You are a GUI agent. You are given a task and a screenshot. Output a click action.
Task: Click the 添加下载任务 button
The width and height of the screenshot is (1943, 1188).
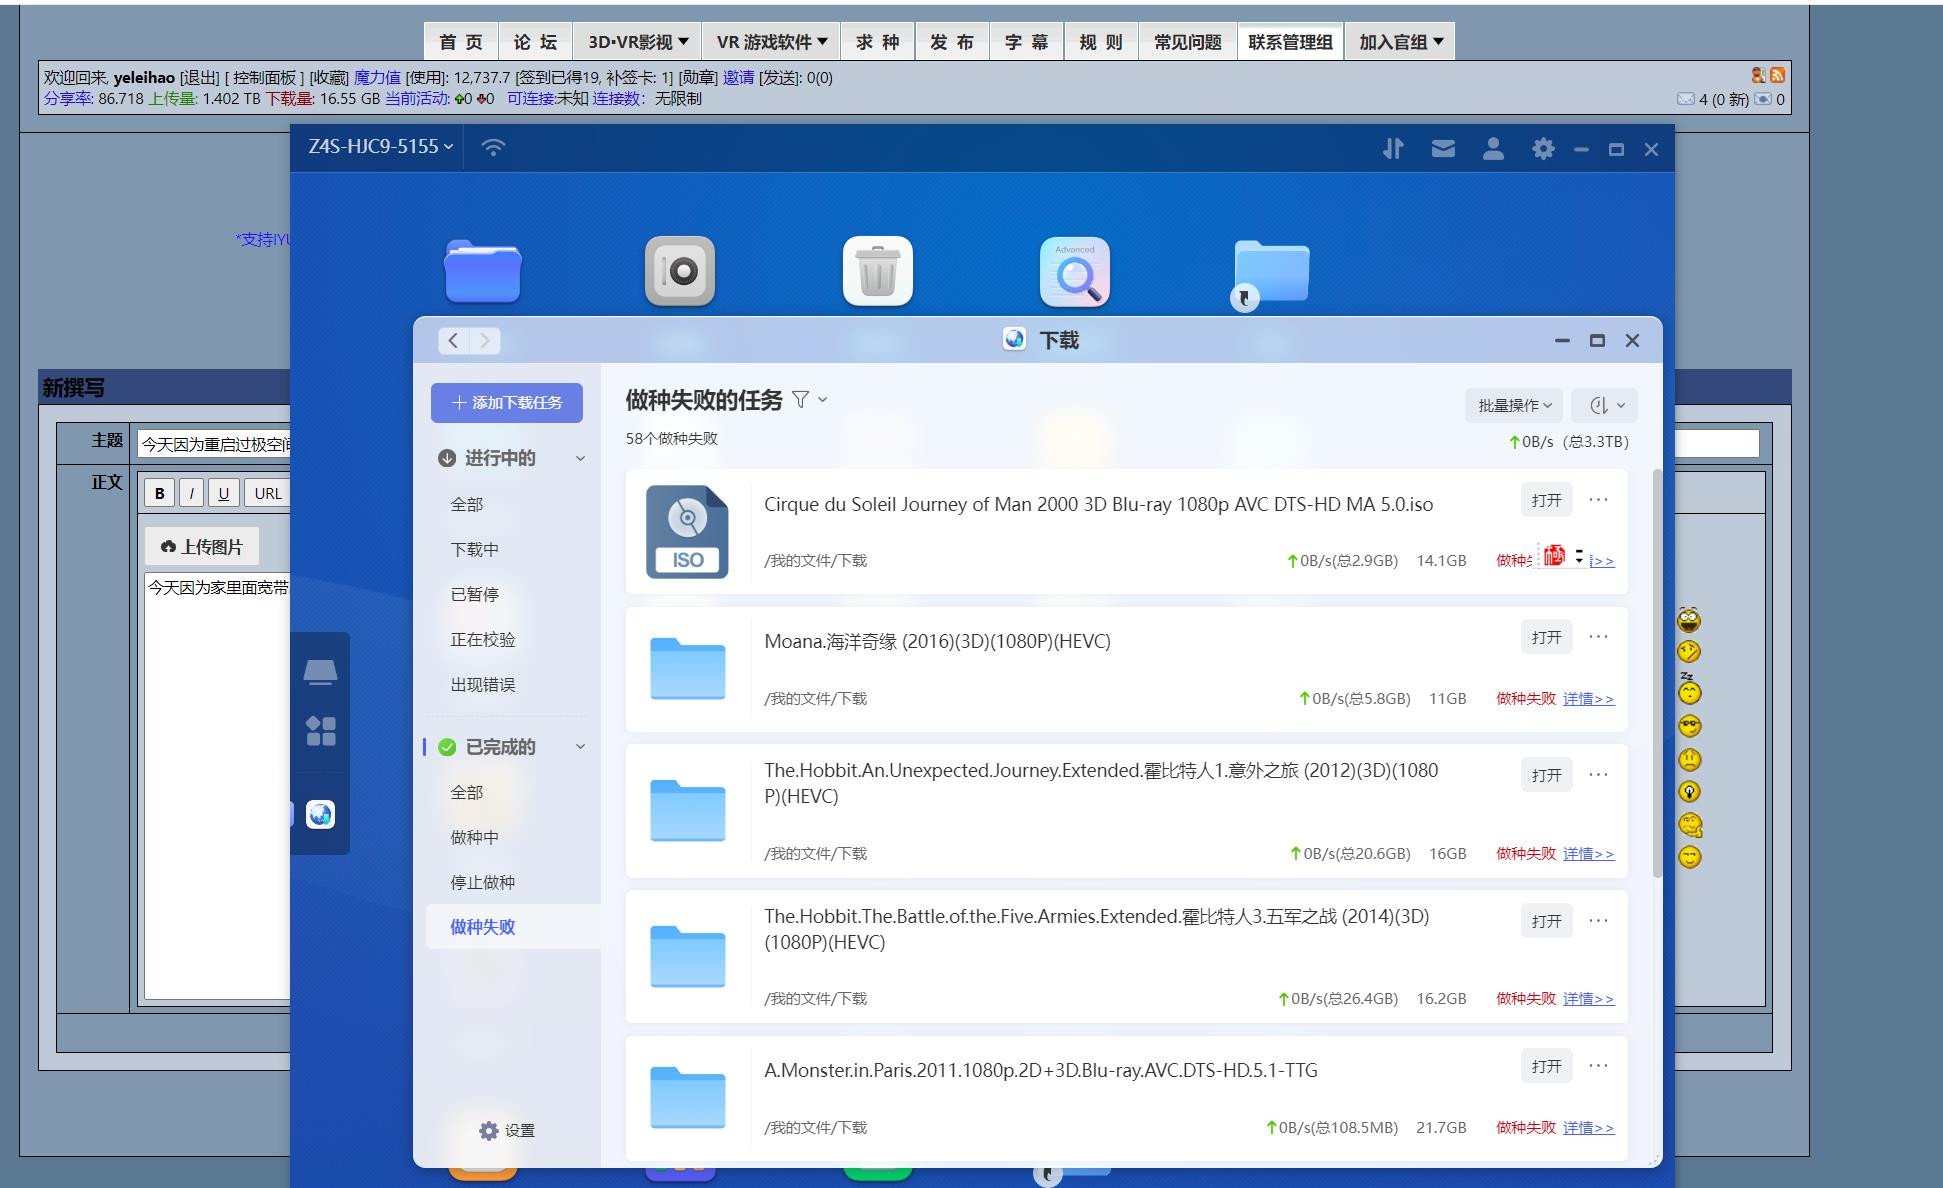click(507, 402)
